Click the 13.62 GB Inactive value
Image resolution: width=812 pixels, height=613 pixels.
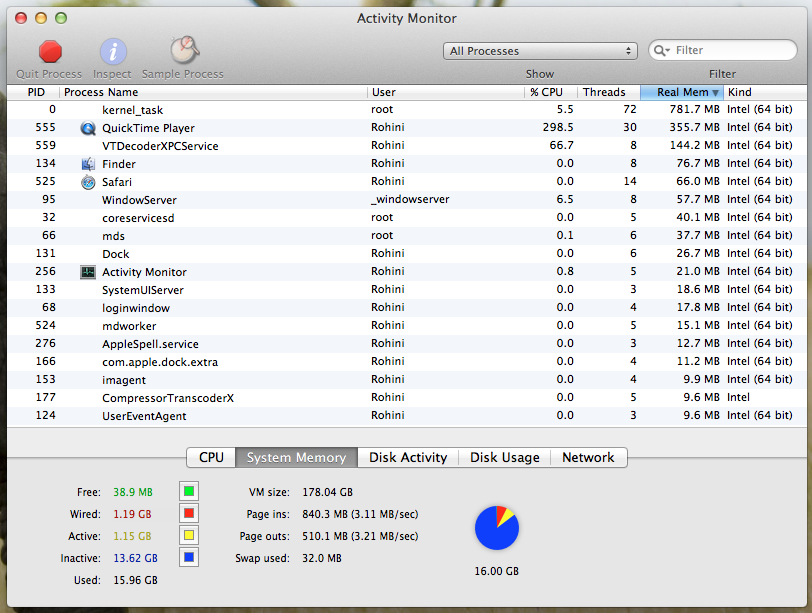point(136,558)
